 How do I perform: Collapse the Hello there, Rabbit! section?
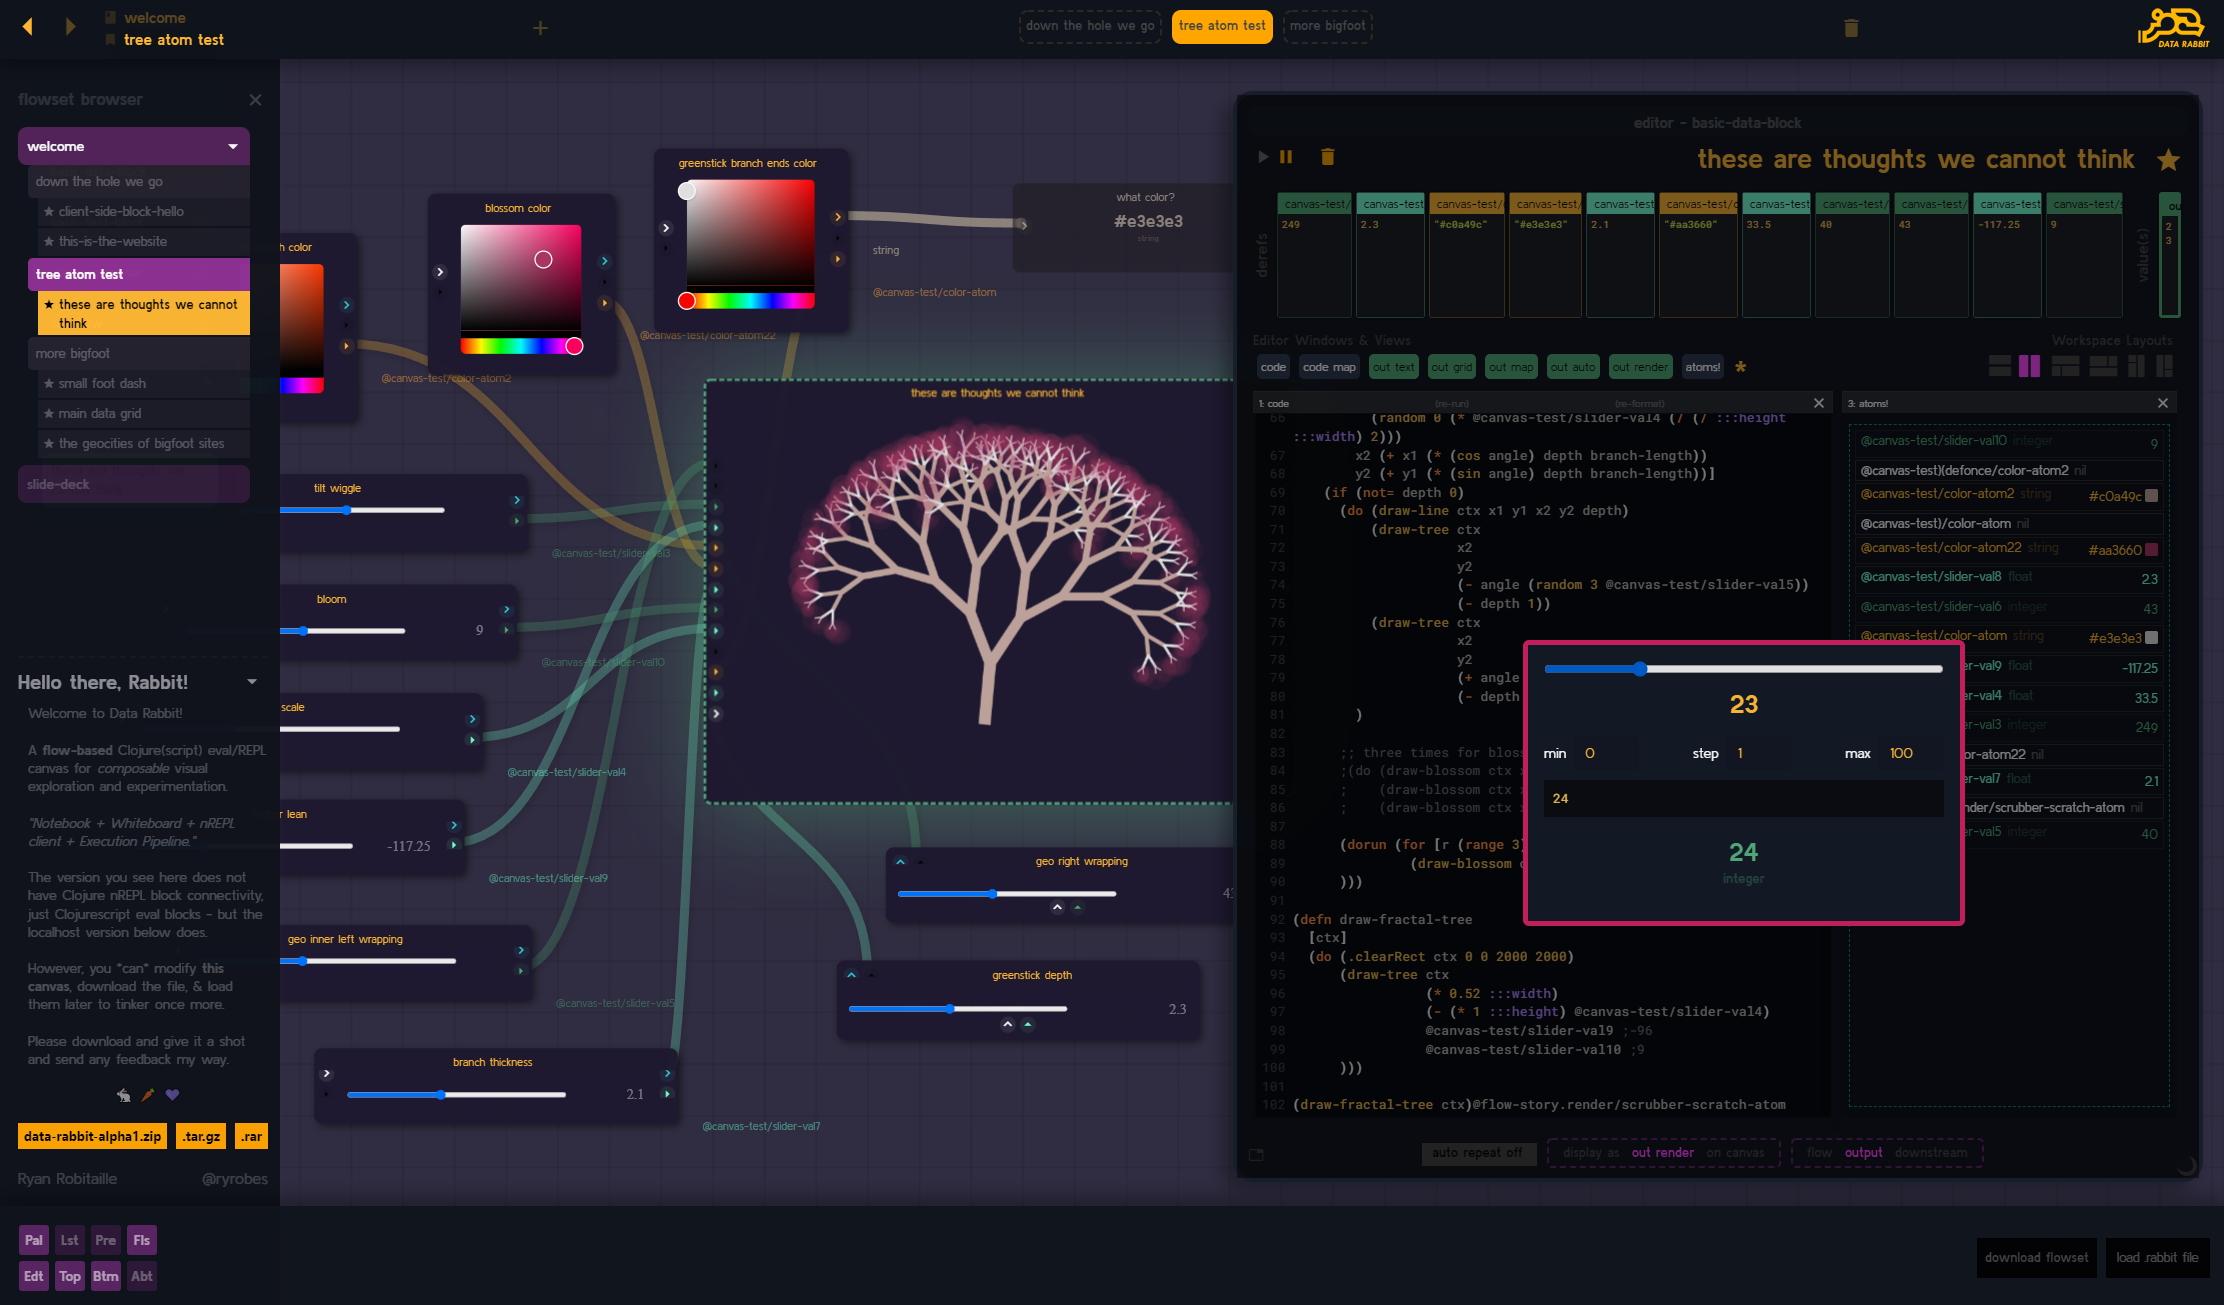(x=252, y=682)
